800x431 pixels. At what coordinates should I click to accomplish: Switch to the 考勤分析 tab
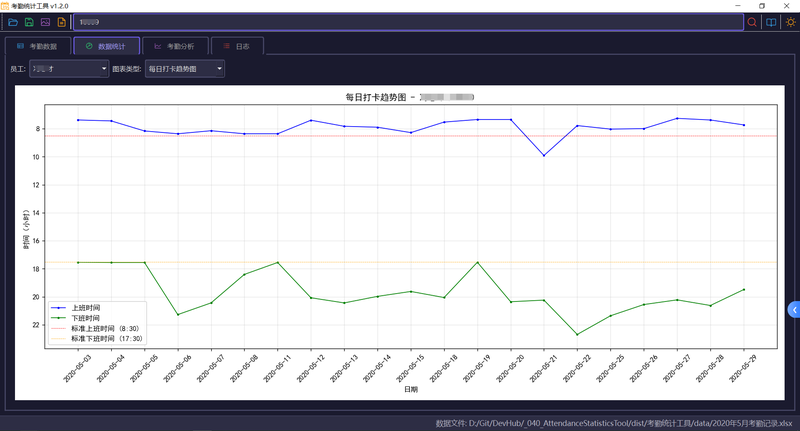pos(175,46)
